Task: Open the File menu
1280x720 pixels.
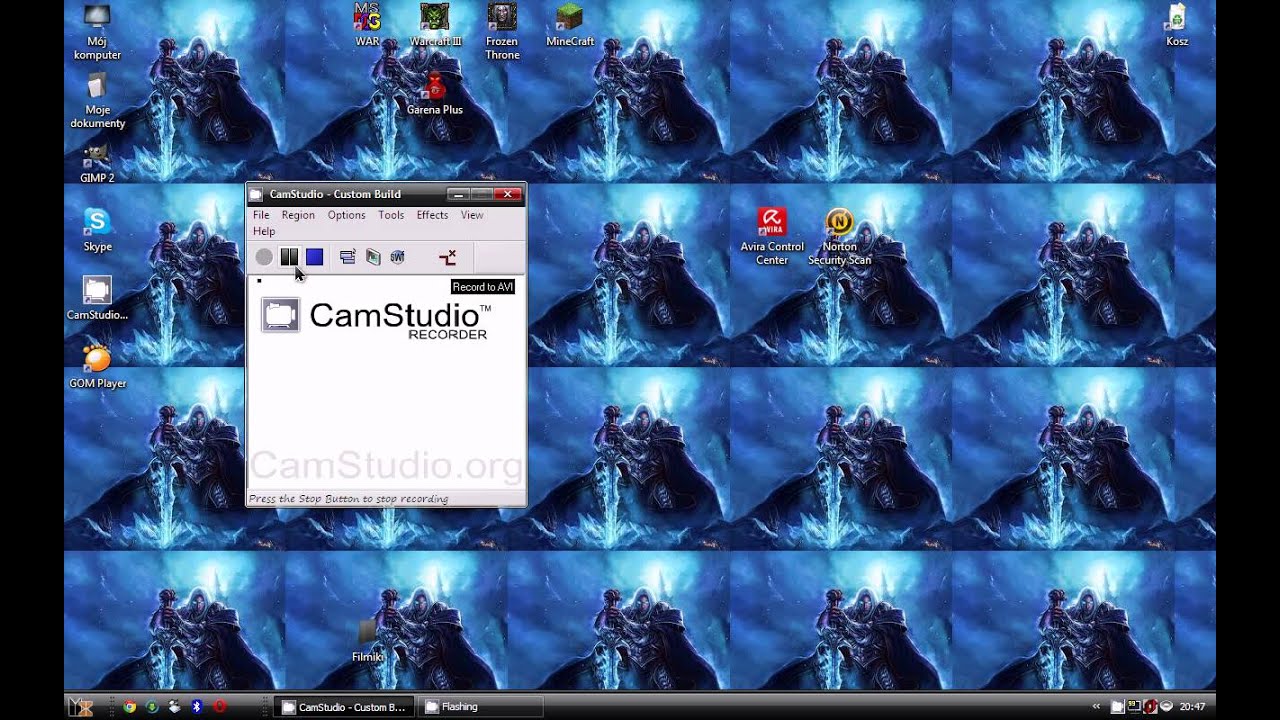Action: click(x=261, y=215)
